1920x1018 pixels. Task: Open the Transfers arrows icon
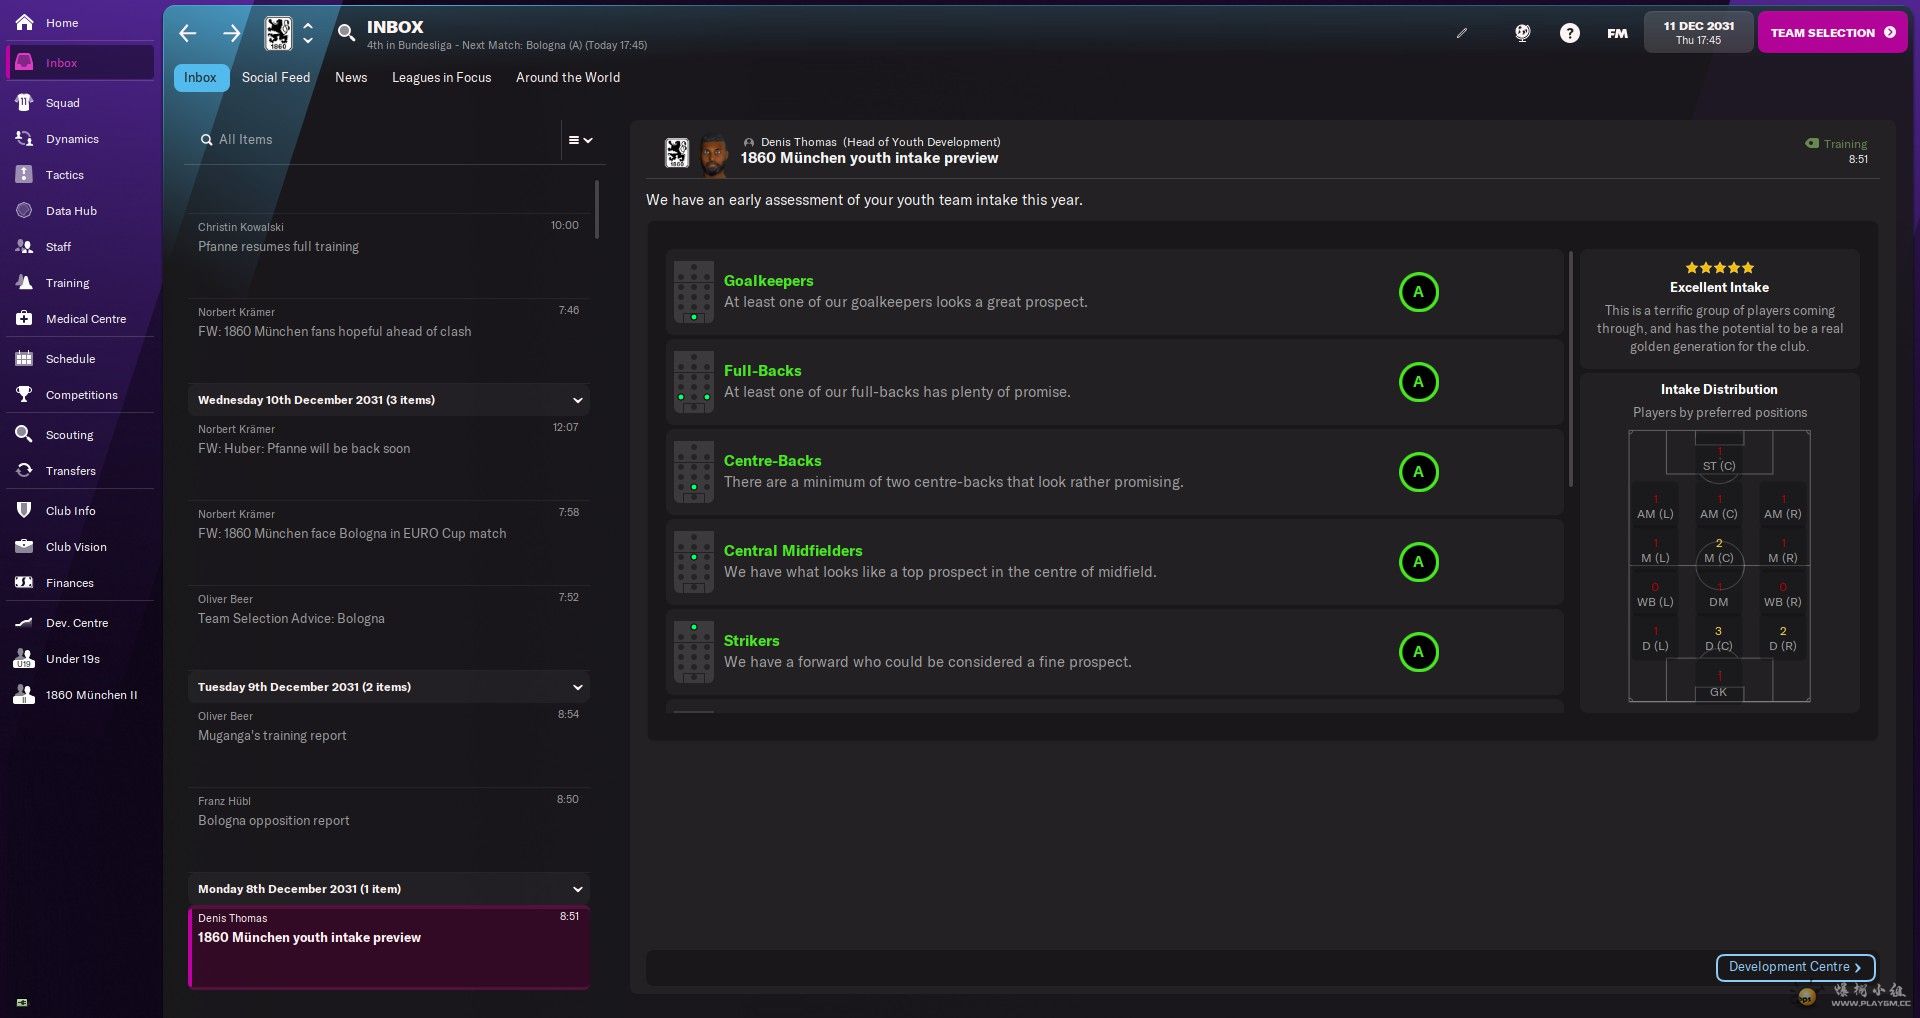tap(25, 470)
